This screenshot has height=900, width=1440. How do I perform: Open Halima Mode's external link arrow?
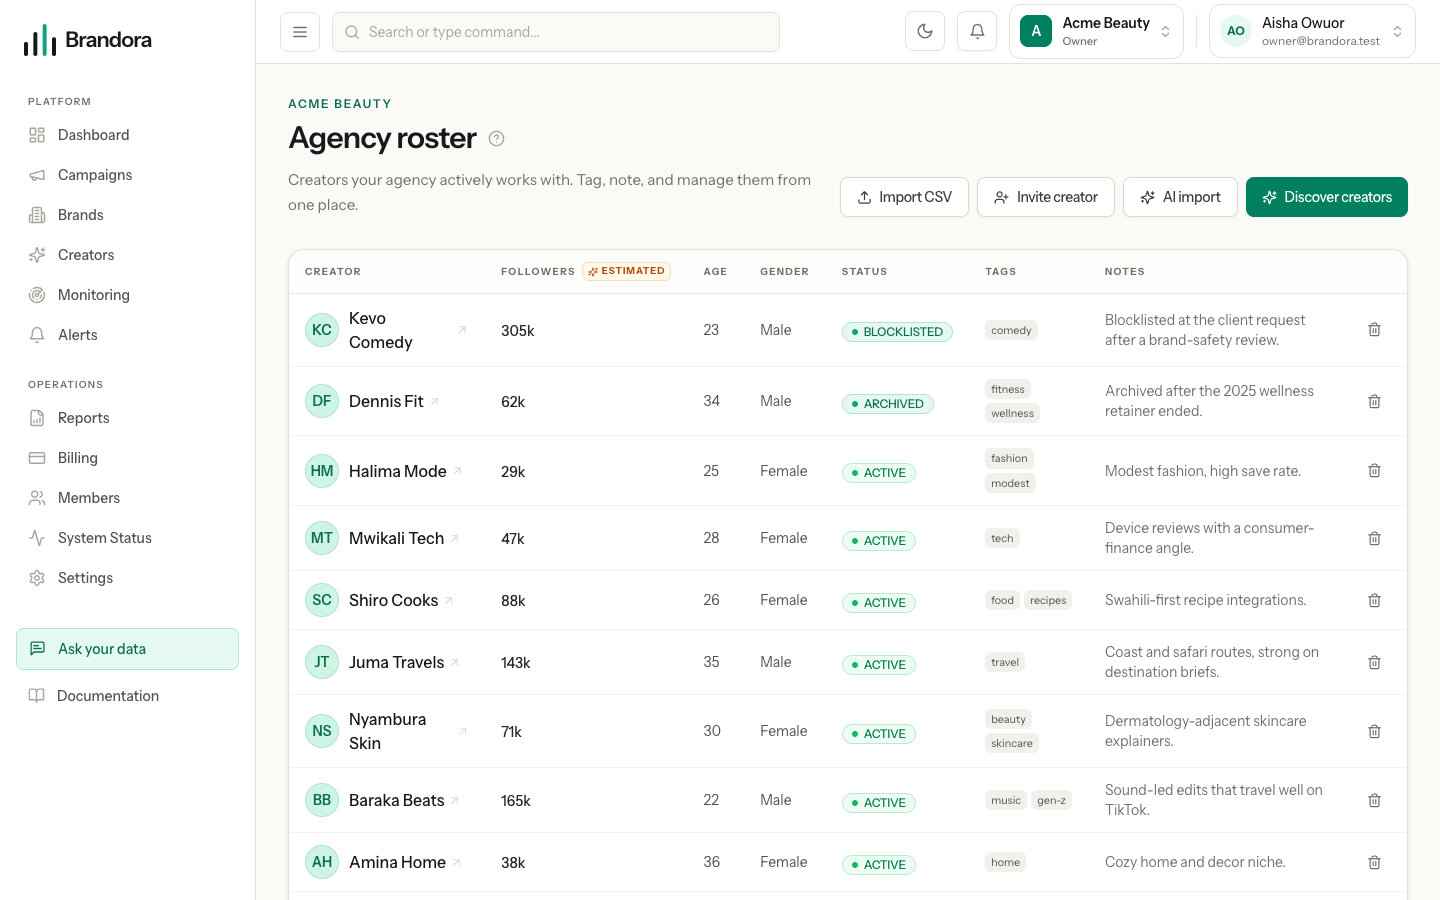(x=458, y=471)
